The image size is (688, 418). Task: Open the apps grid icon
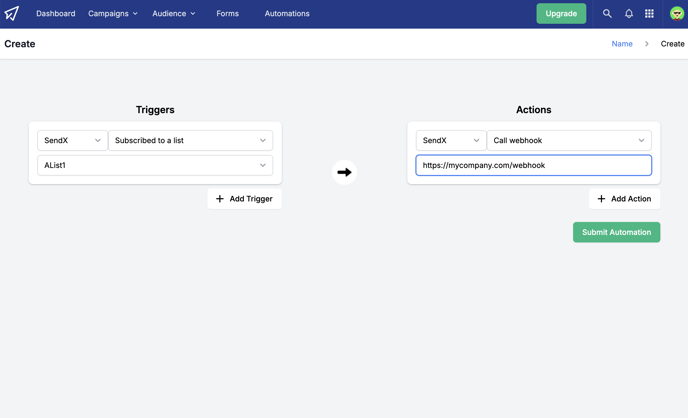(x=649, y=14)
